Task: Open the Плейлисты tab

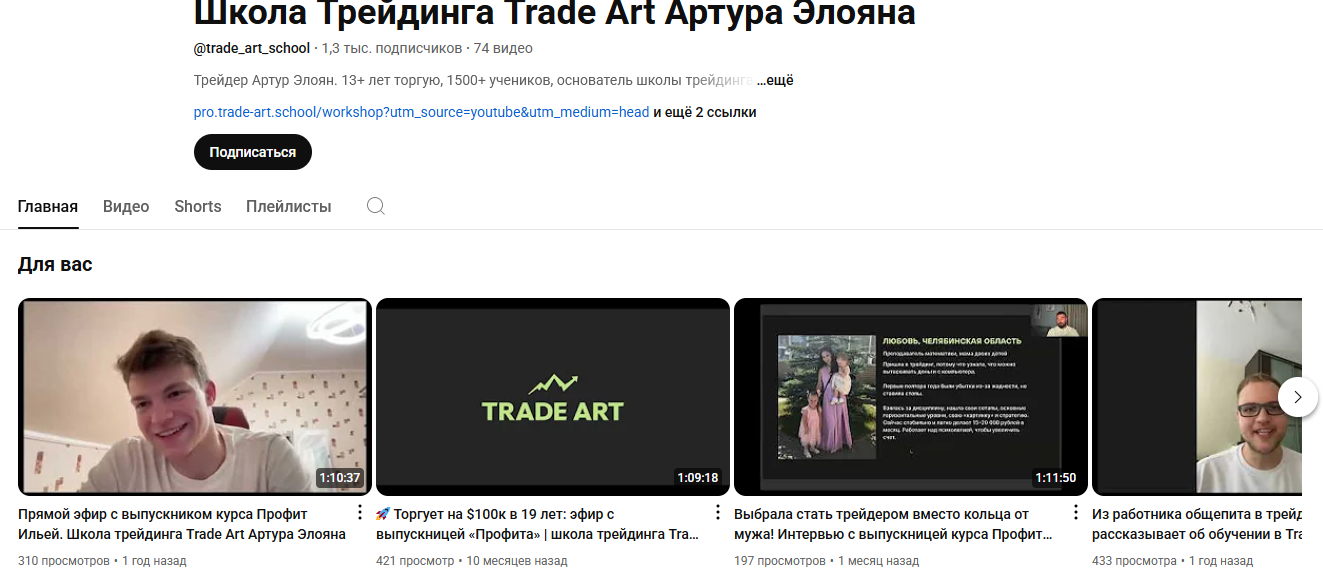Action: [289, 206]
